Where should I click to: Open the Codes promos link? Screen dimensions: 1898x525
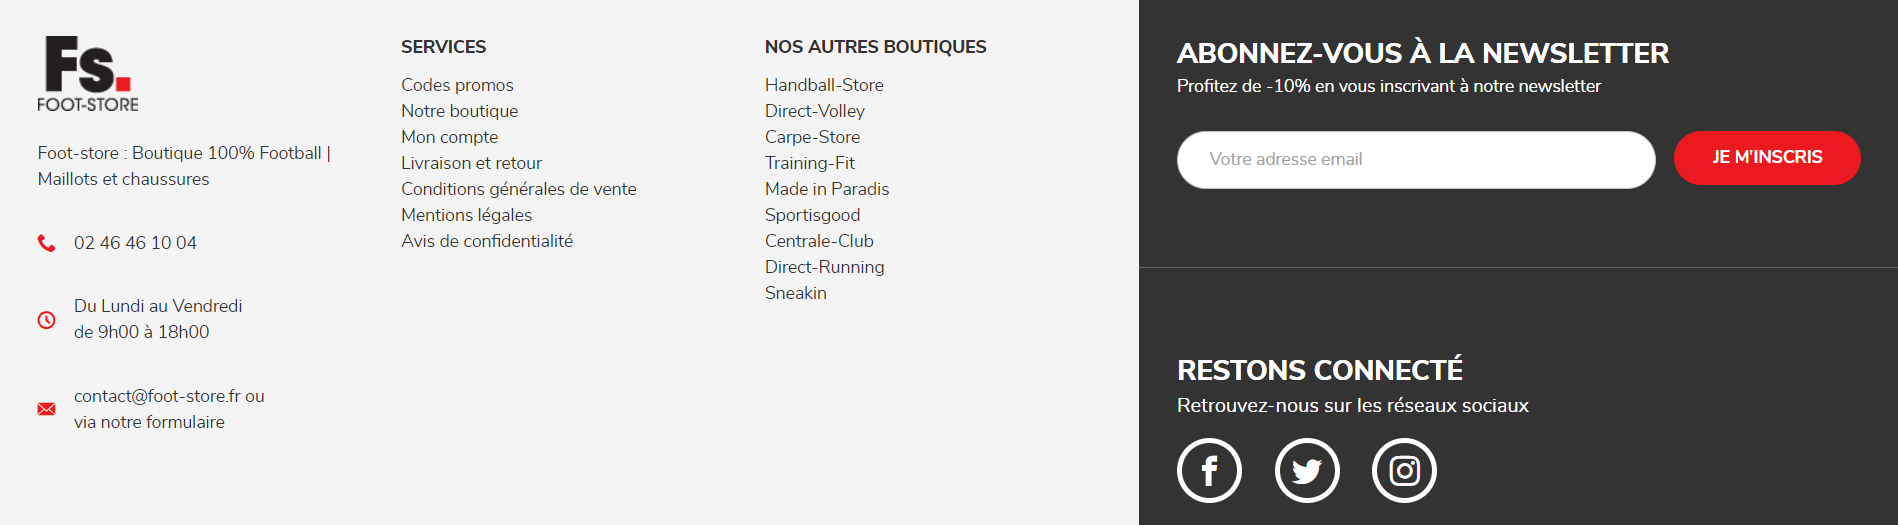[457, 85]
